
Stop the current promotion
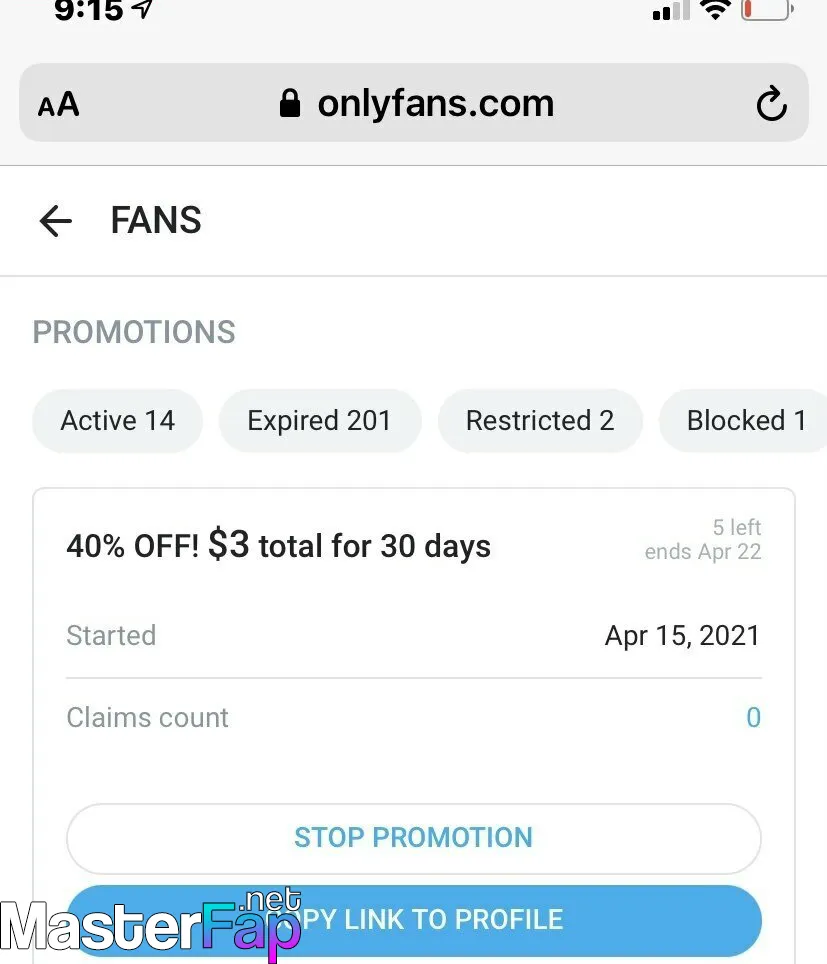414,838
